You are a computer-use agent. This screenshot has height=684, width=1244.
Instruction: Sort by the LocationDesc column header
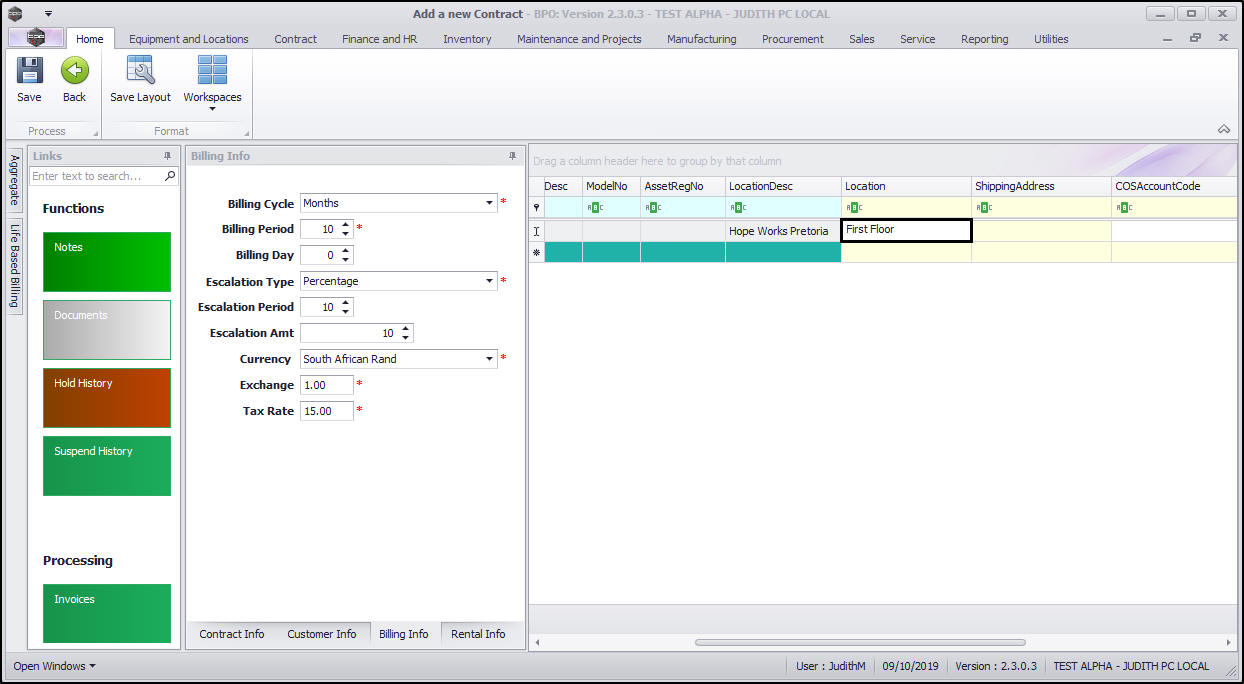pyautogui.click(x=783, y=186)
